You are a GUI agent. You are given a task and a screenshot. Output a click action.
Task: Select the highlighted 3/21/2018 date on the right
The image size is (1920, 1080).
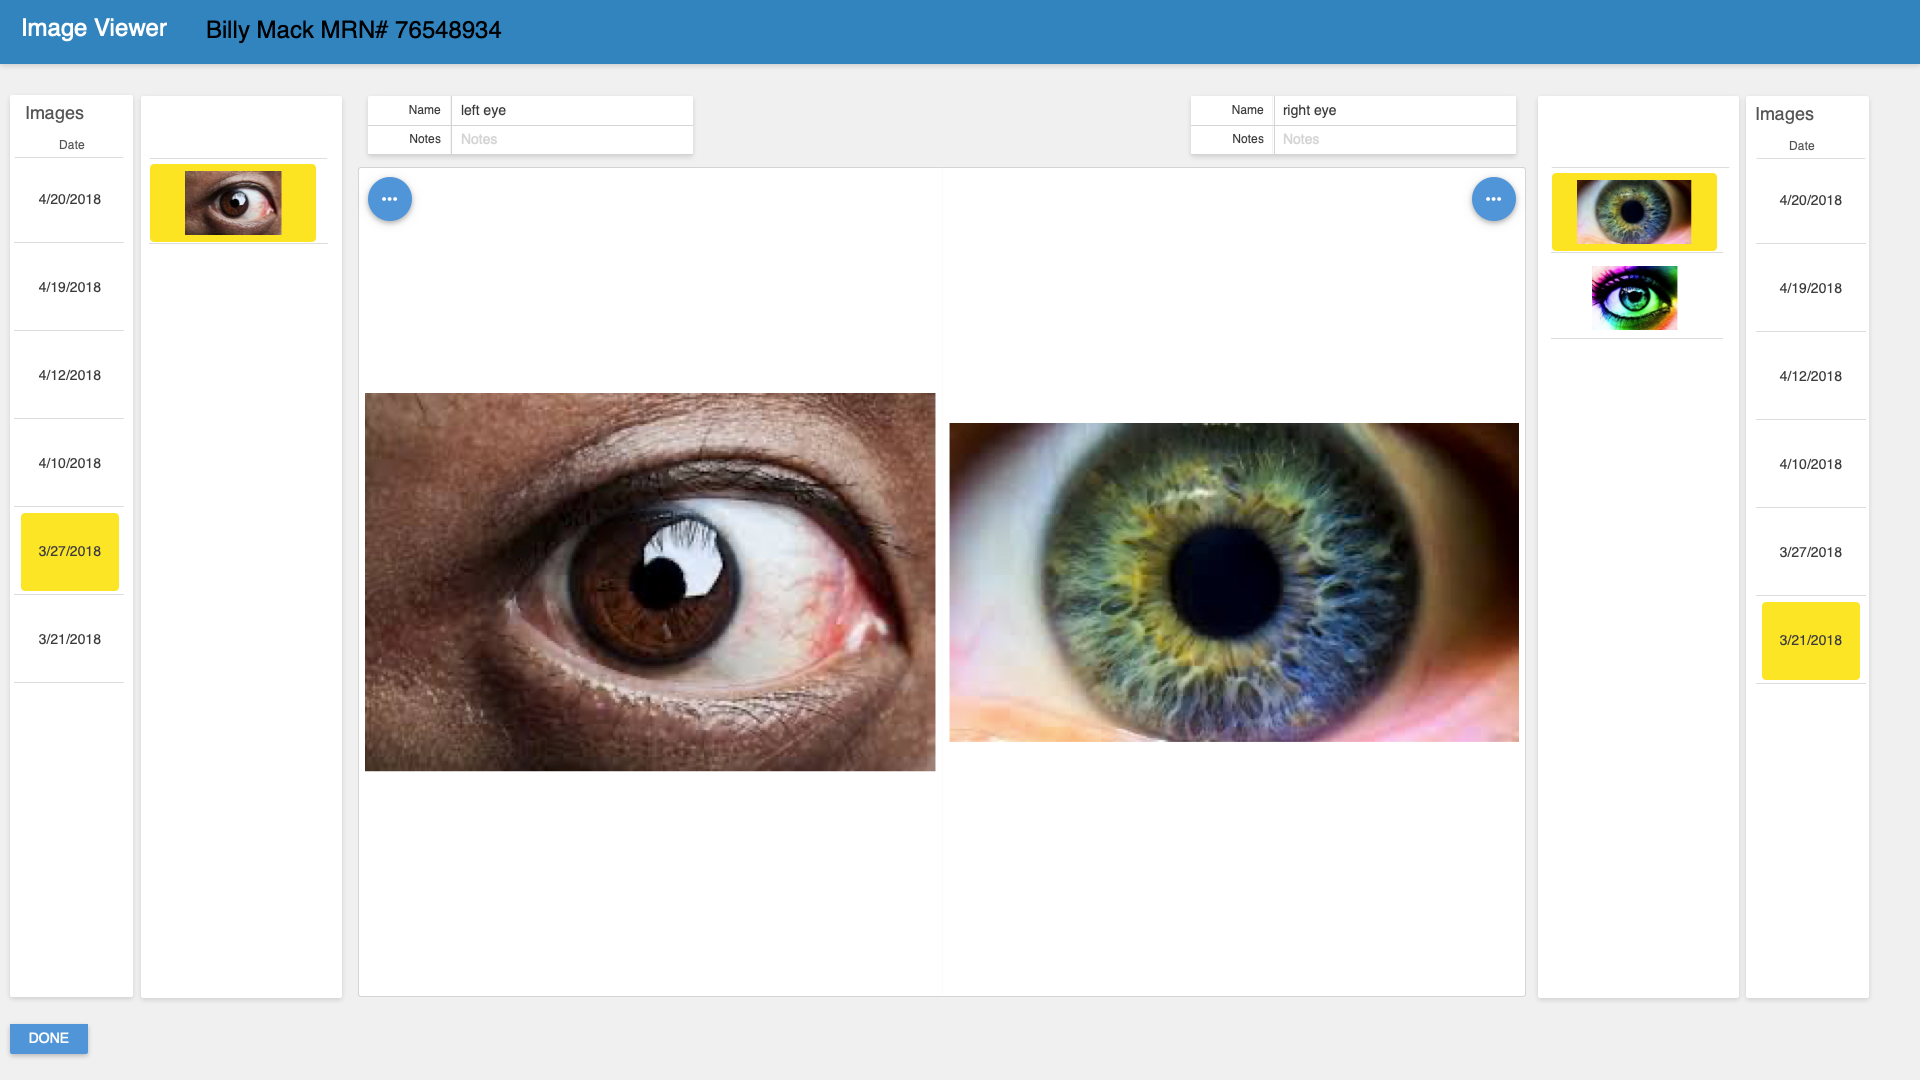click(1810, 641)
